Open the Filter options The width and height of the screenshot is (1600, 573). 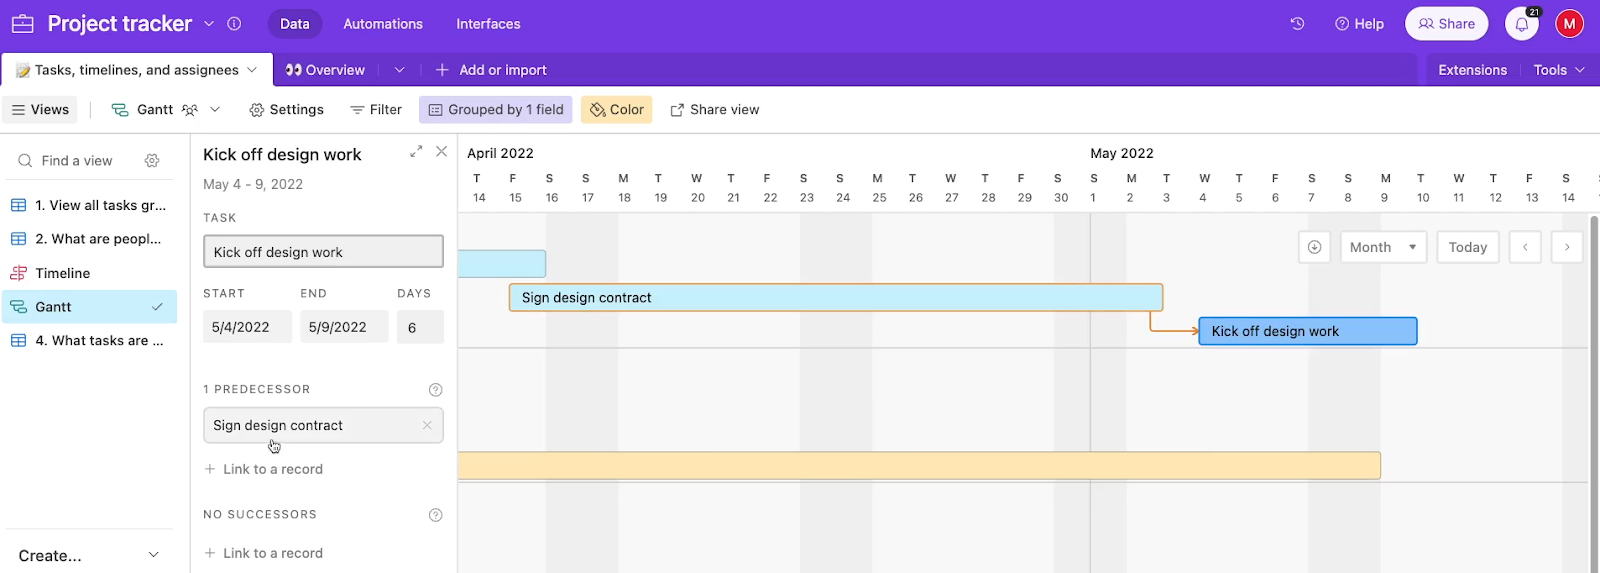coord(376,110)
